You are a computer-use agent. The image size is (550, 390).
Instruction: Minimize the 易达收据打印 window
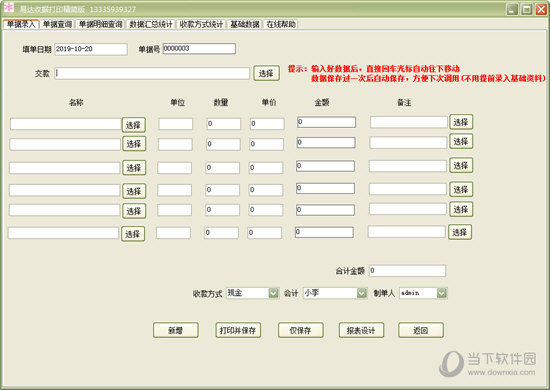(x=512, y=9)
